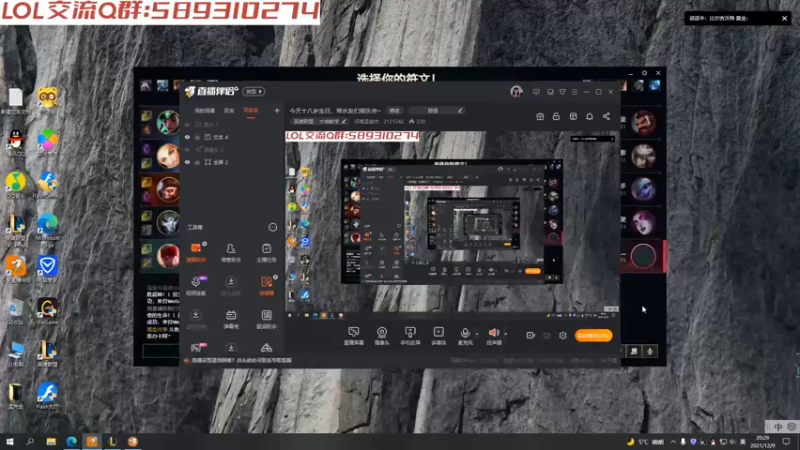Add a 摄像头 camera source
Image resolution: width=800 pixels, height=450 pixels.
click(x=382, y=335)
